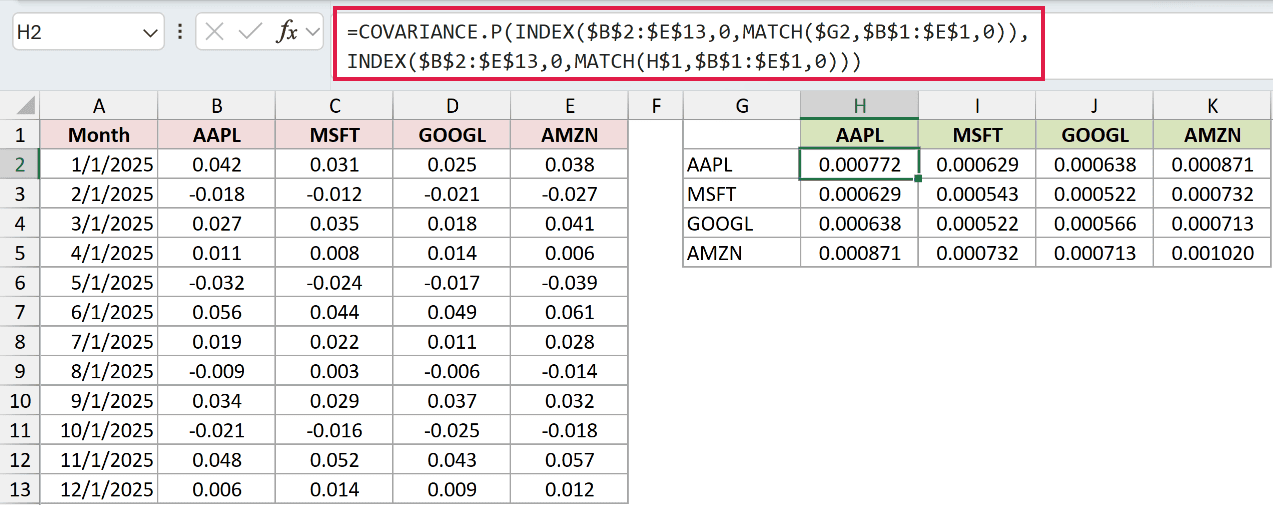Click the Month header cell
The image size is (1273, 505).
pyautogui.click(x=99, y=135)
